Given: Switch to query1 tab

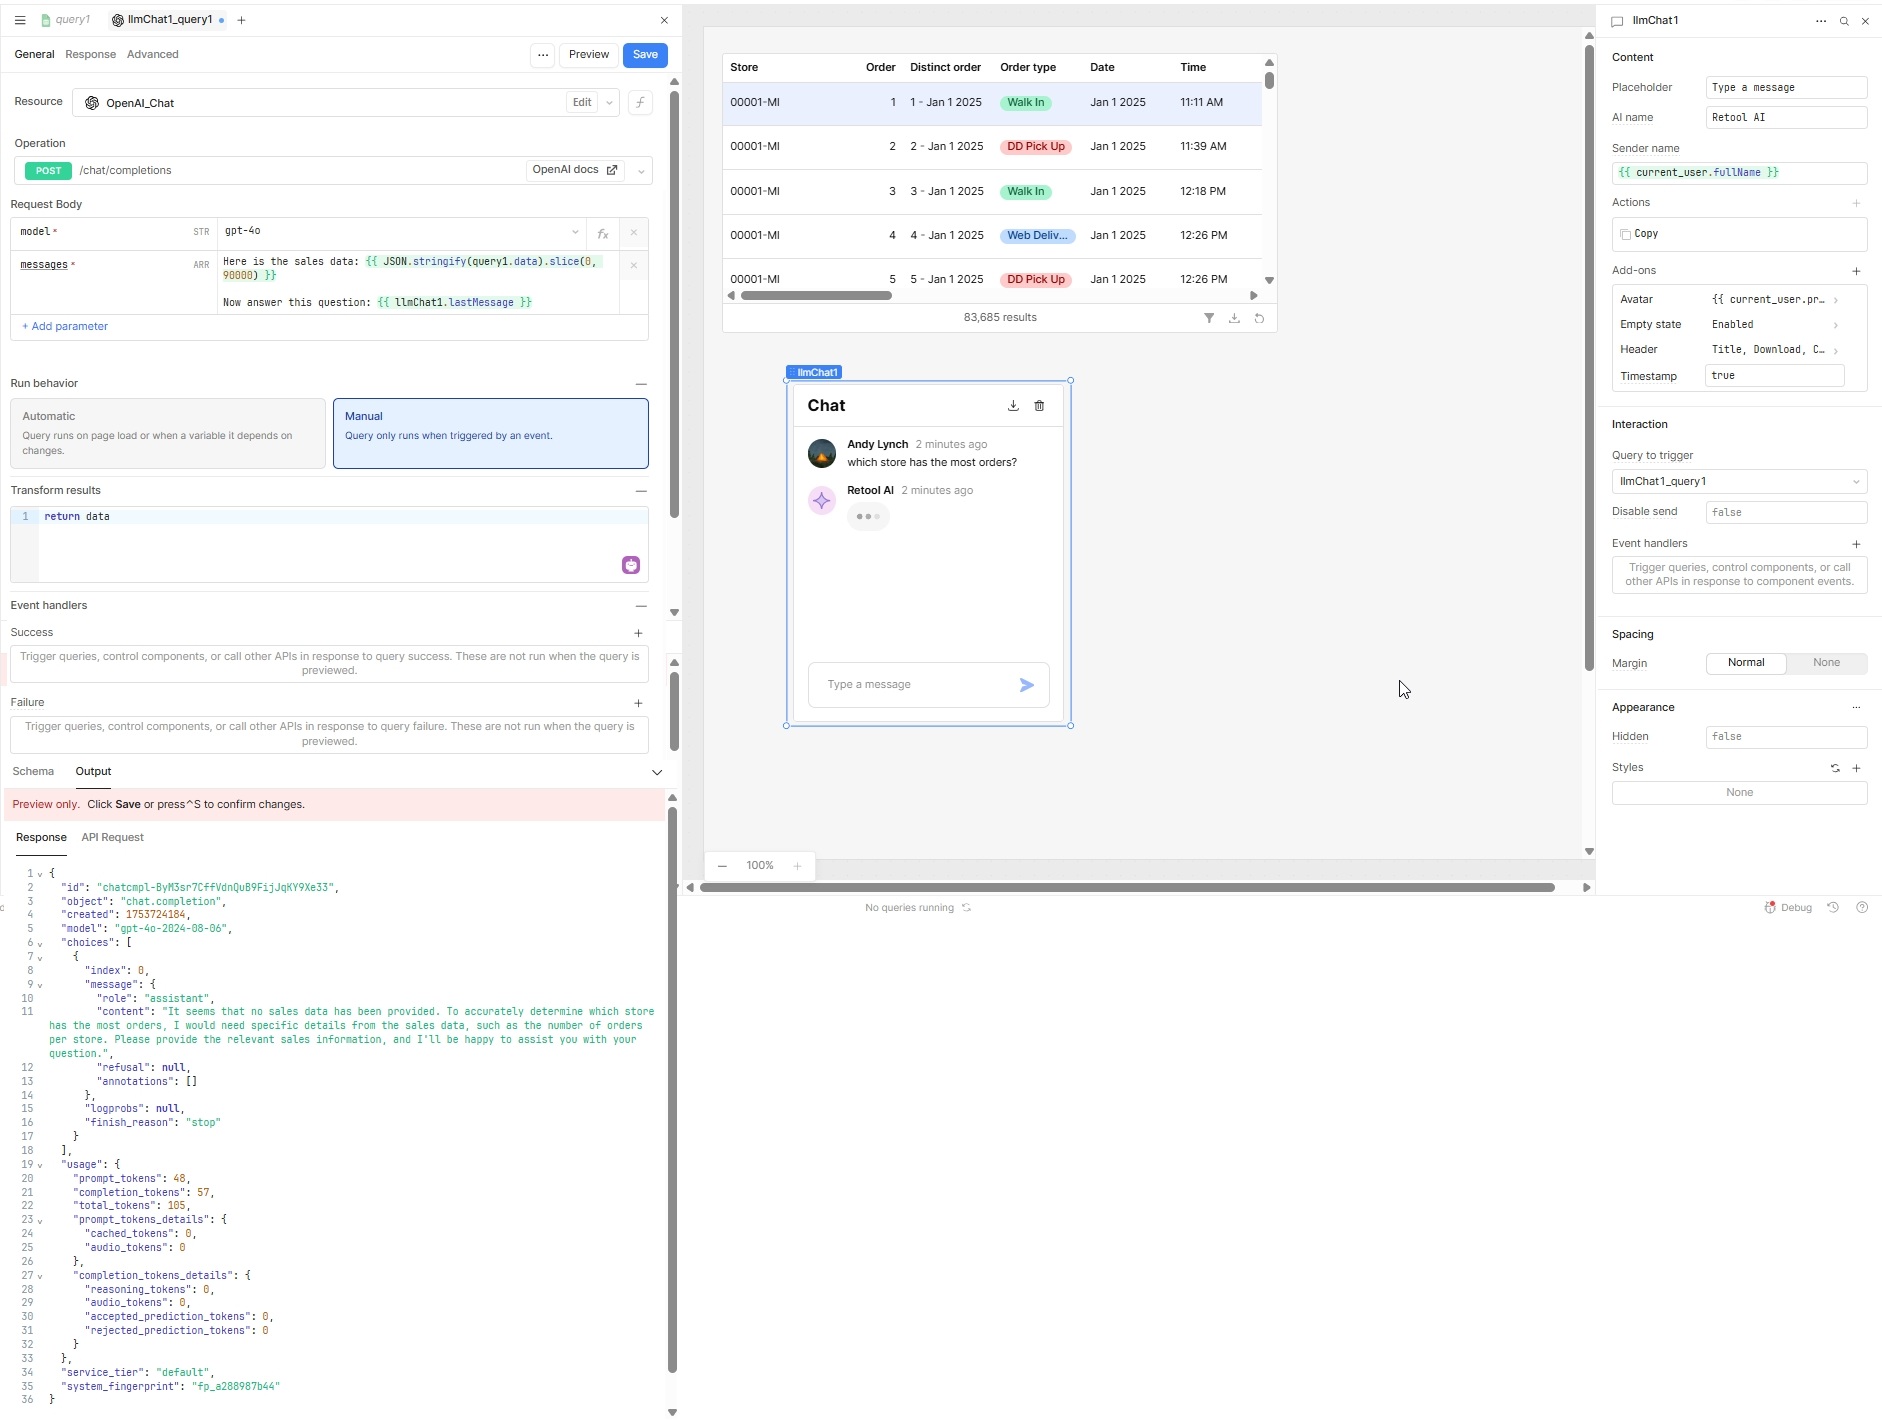Looking at the screenshot, I should click(66, 20).
